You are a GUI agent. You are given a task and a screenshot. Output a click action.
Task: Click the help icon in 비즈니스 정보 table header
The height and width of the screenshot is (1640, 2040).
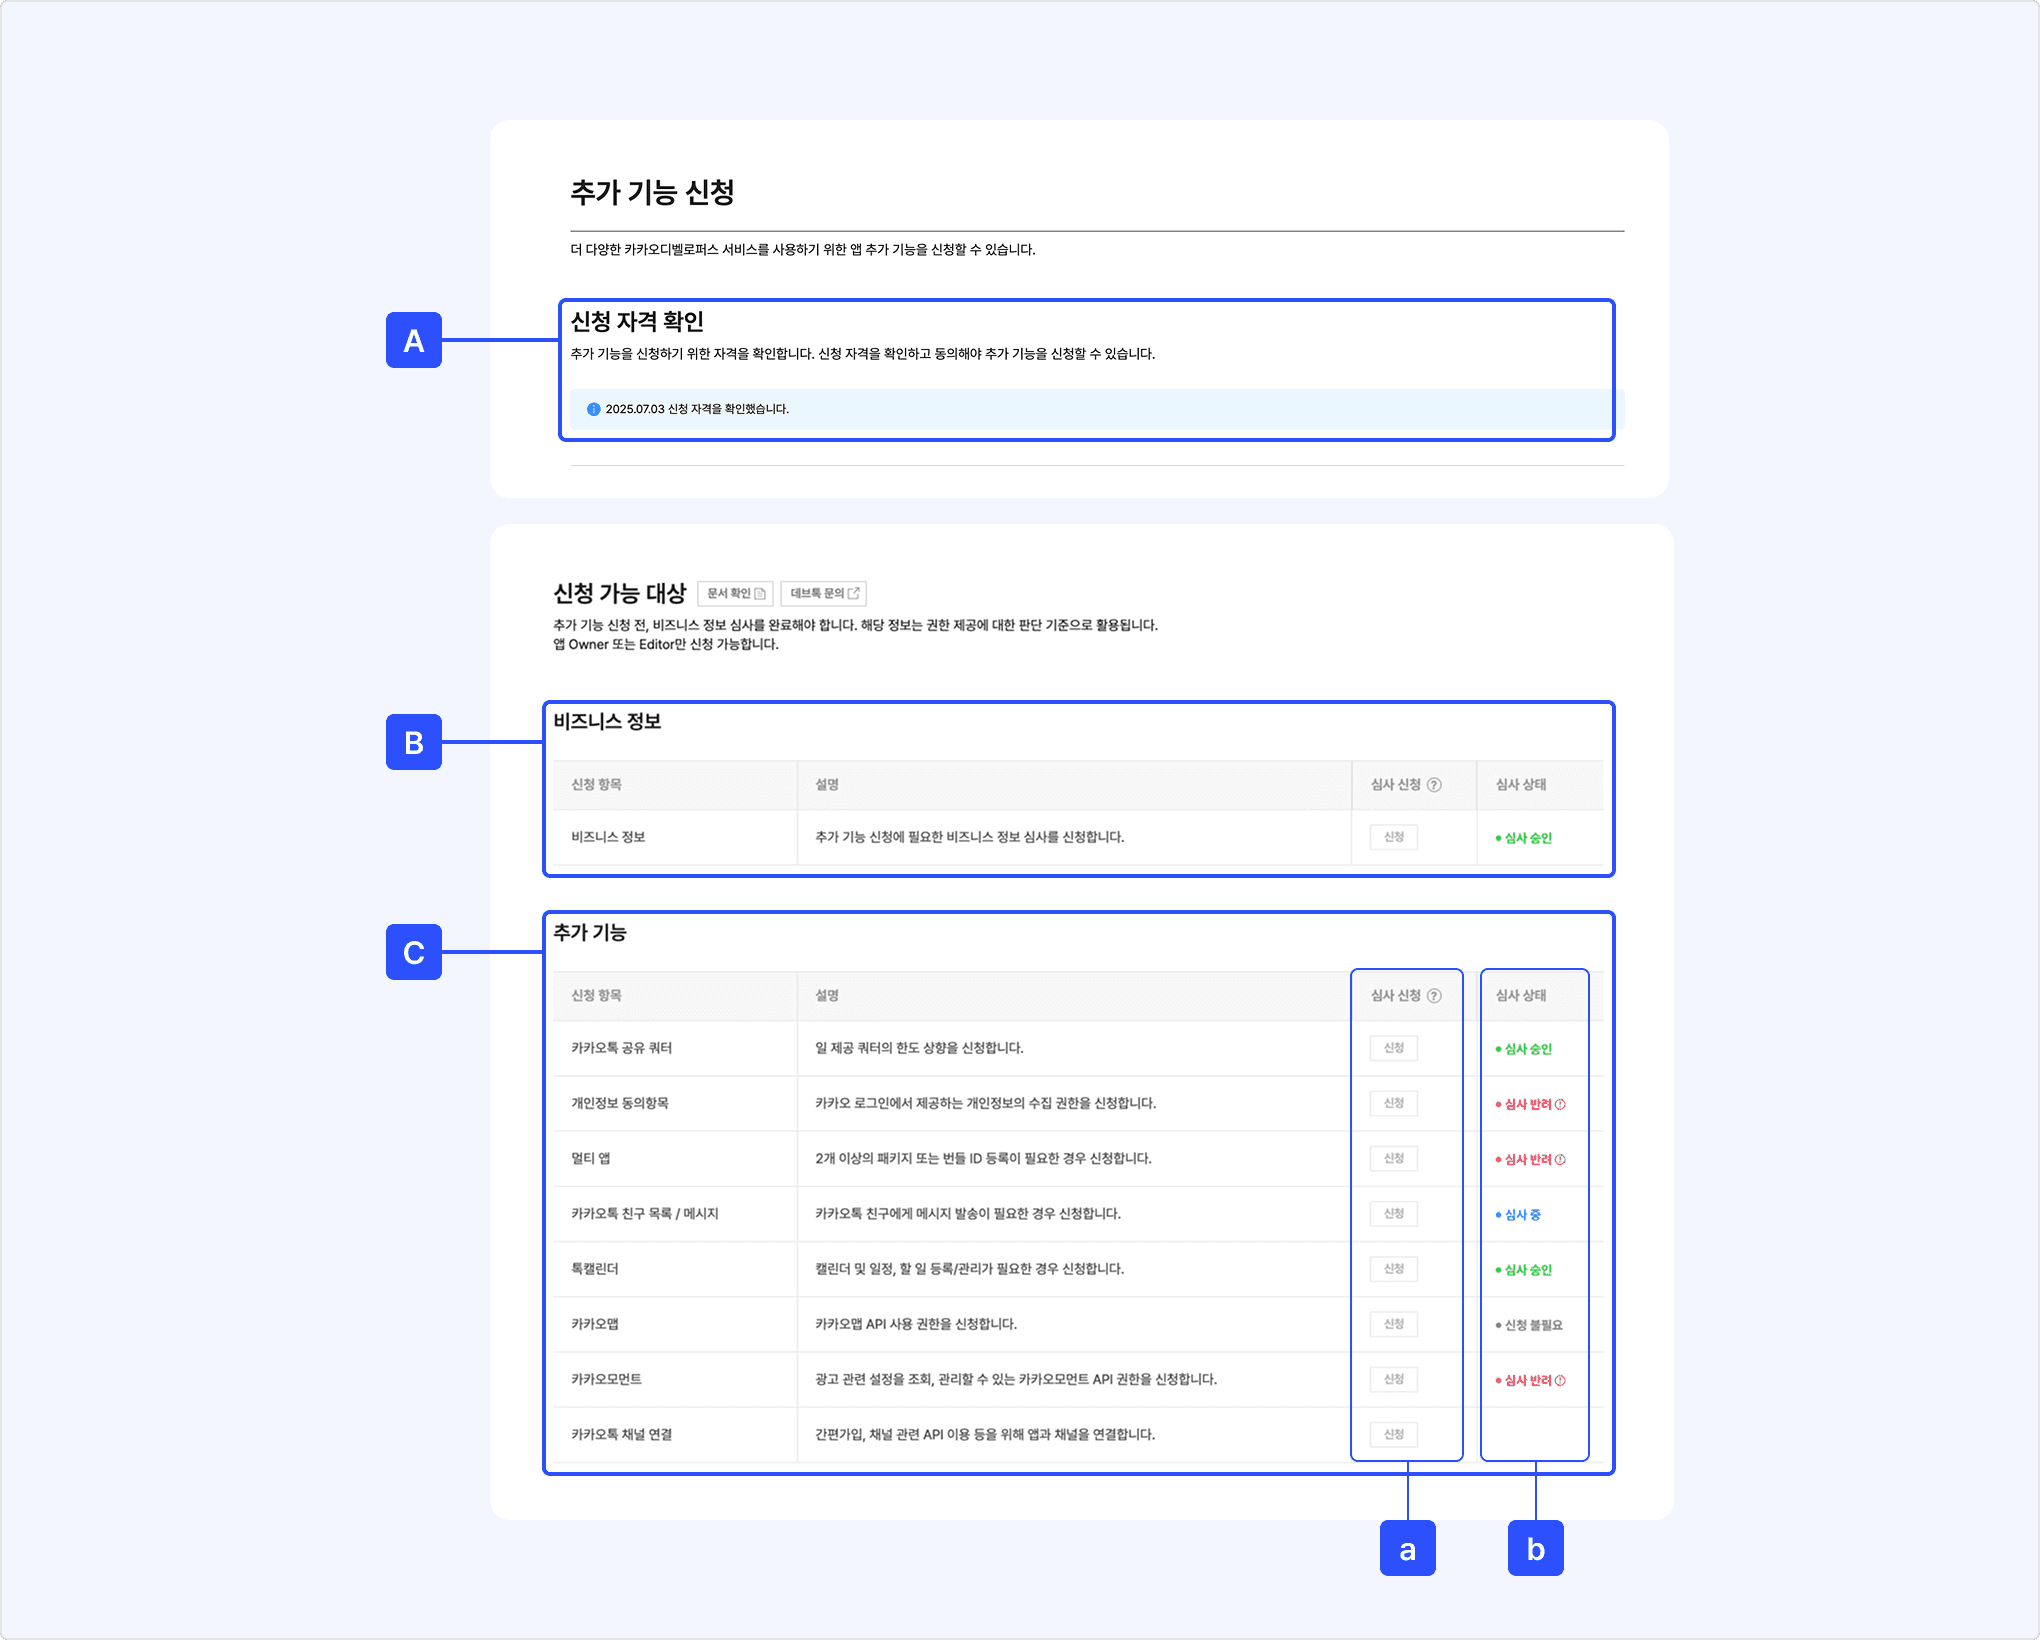click(x=1434, y=785)
